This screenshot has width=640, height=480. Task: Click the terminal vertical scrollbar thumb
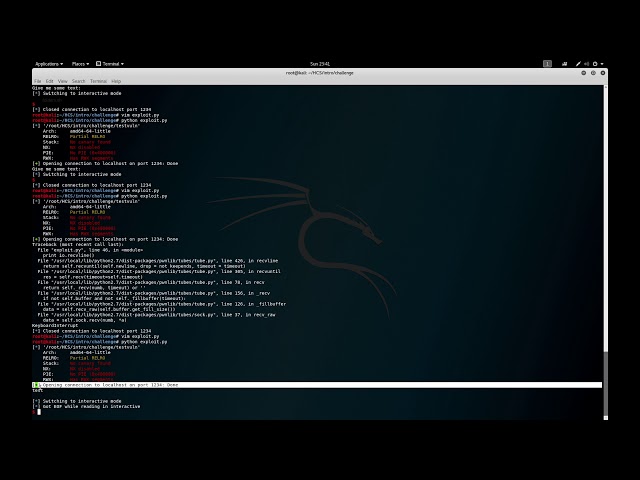click(606, 384)
